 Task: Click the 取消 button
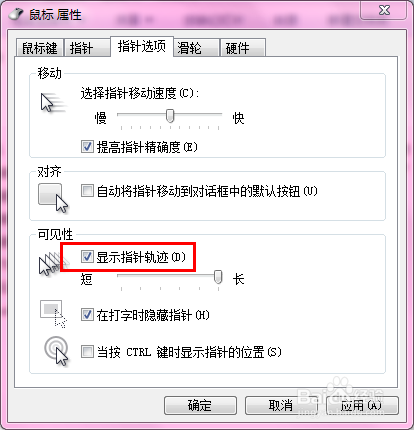tap(281, 405)
